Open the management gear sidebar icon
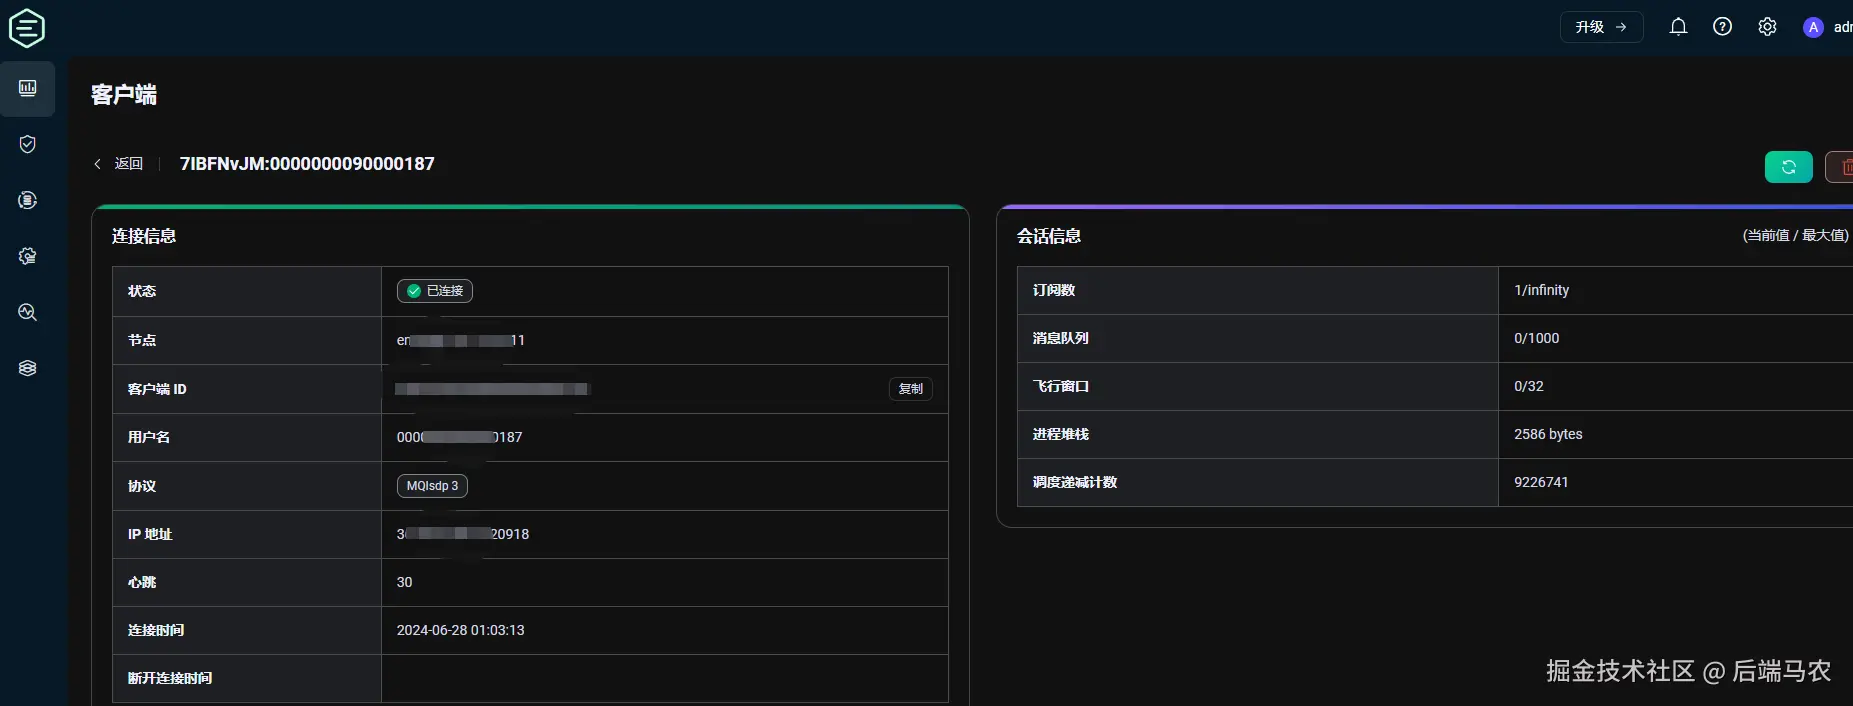1853x706 pixels. [x=28, y=256]
